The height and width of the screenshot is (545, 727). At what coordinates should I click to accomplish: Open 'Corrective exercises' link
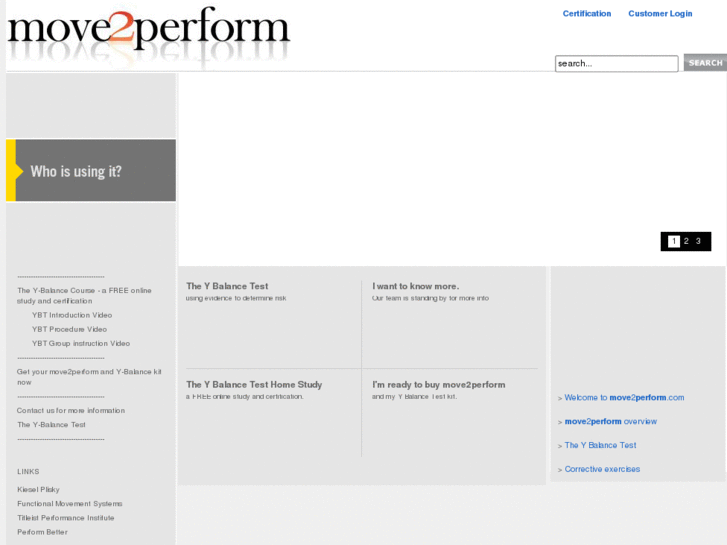(x=602, y=469)
